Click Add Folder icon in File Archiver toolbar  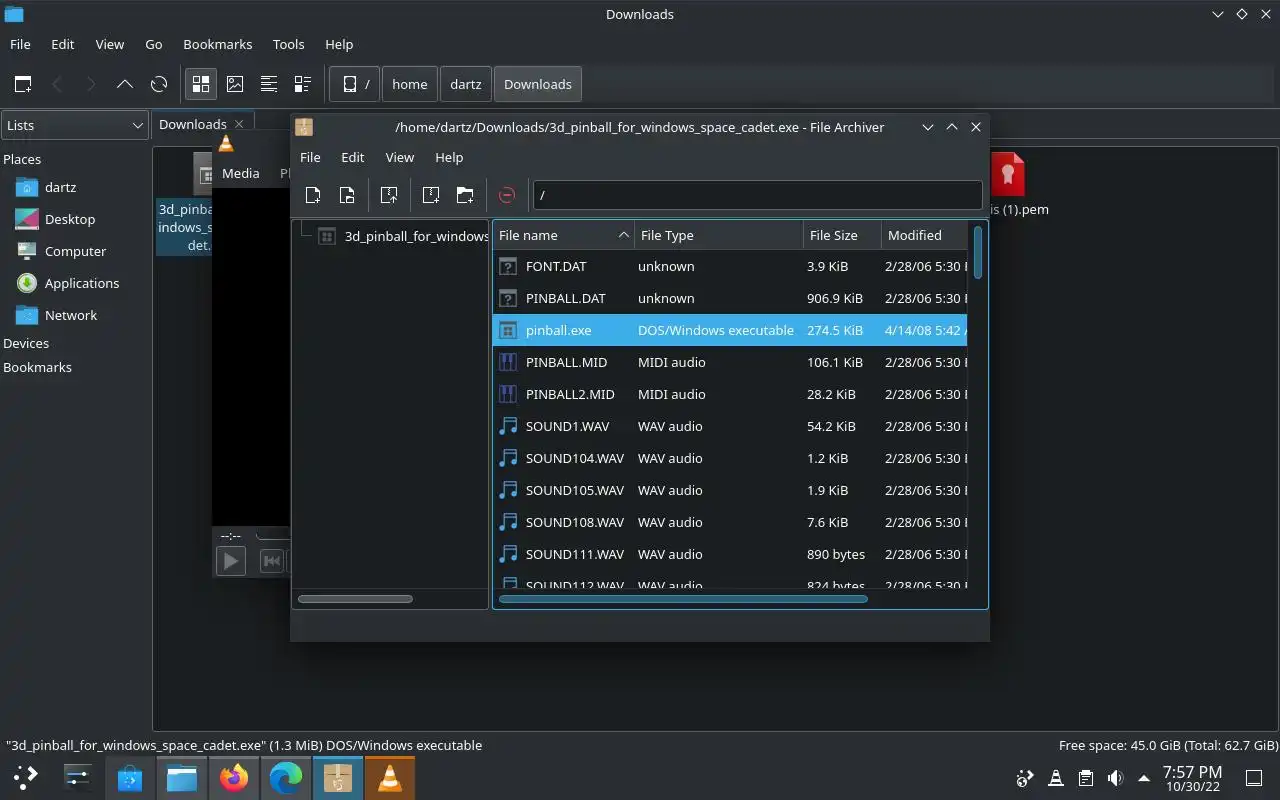[x=465, y=195]
